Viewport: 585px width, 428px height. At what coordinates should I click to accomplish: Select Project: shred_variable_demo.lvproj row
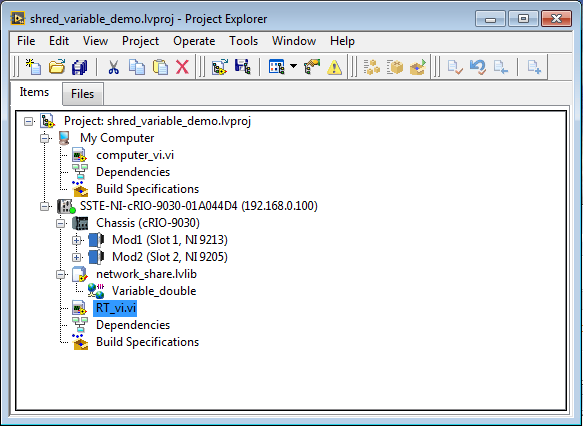[157, 121]
